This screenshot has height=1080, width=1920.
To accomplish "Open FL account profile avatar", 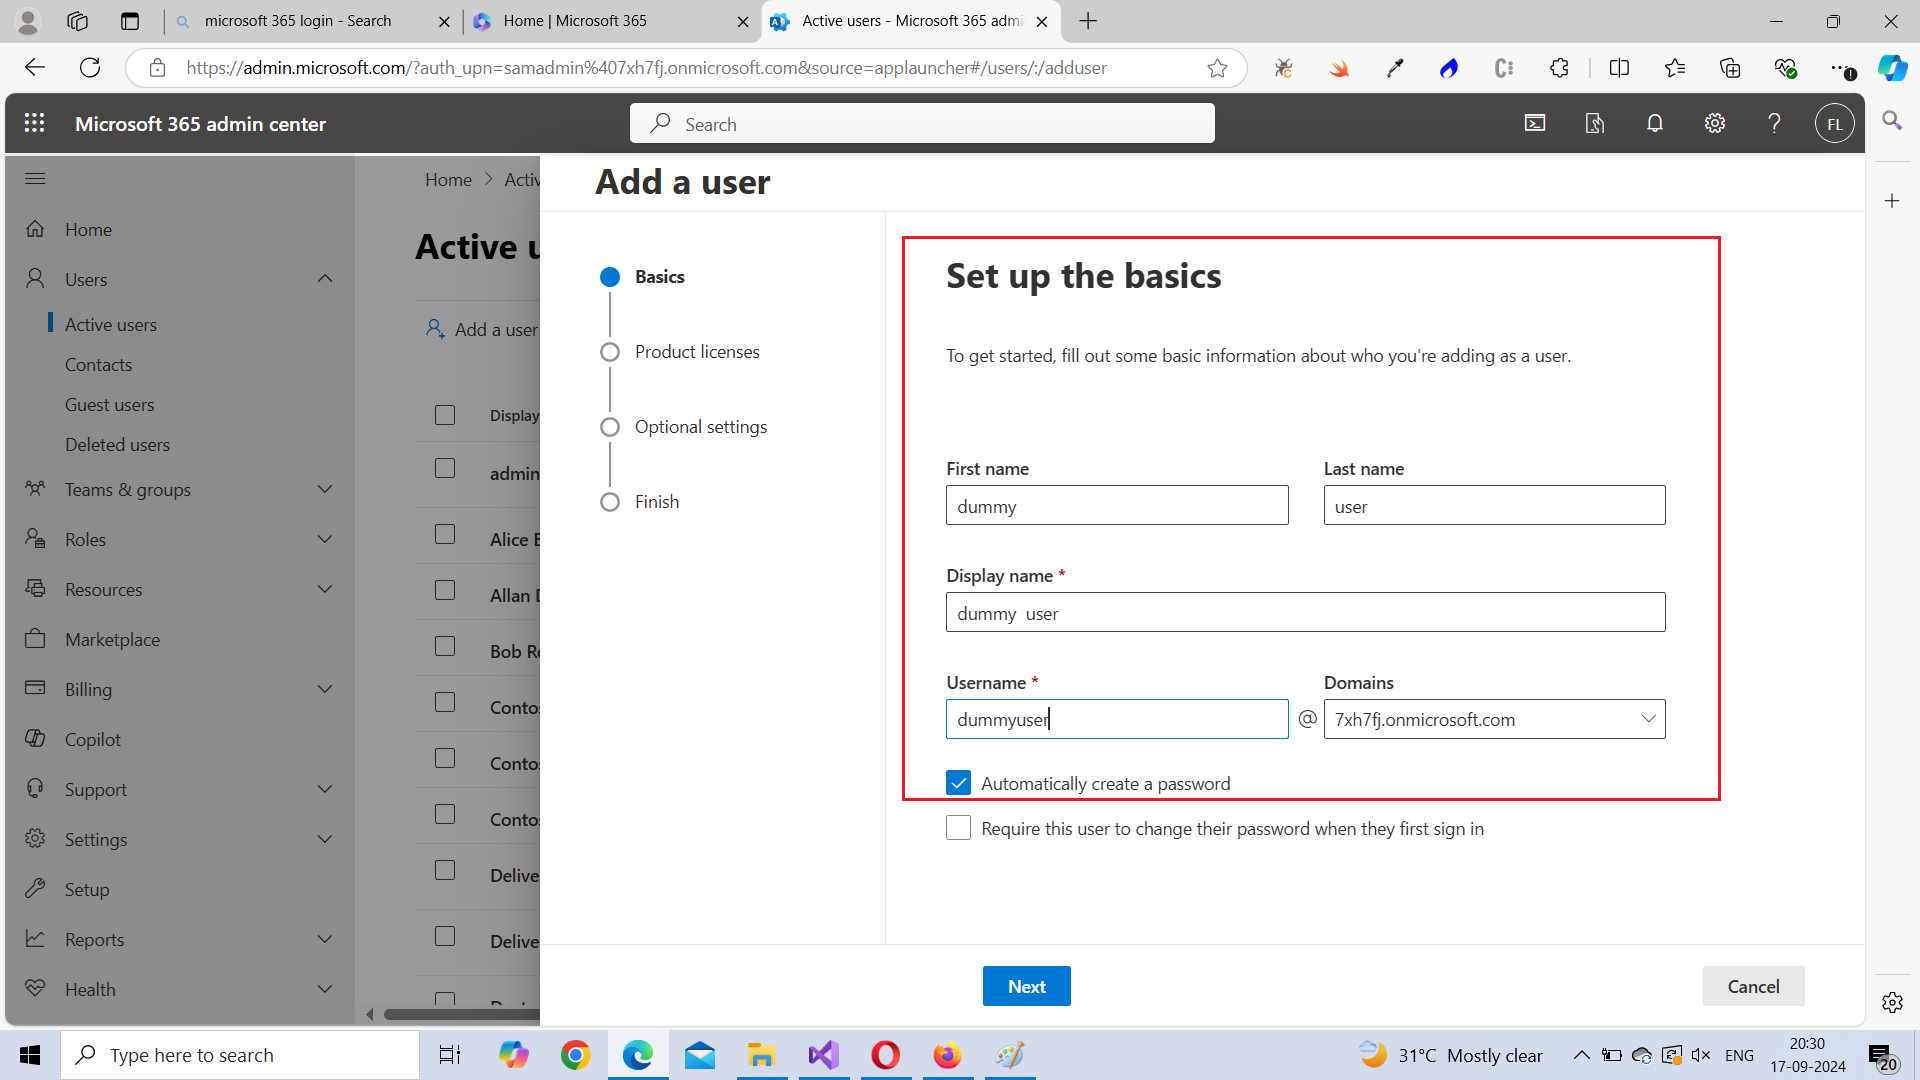I will coord(1834,124).
